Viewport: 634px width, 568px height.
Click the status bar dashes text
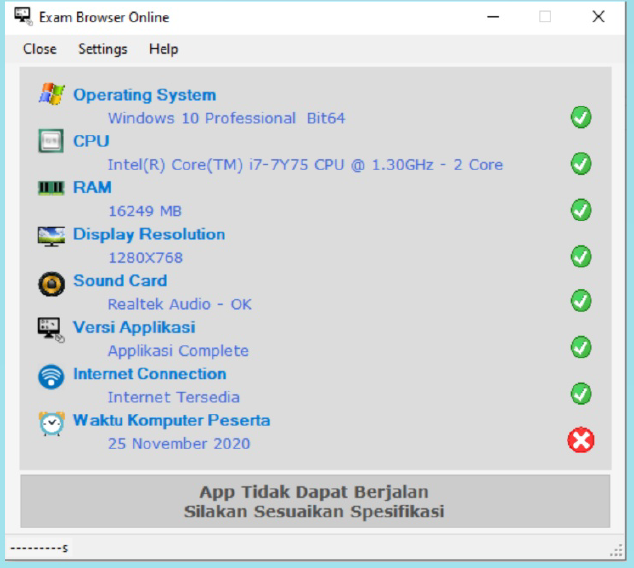click(39, 549)
